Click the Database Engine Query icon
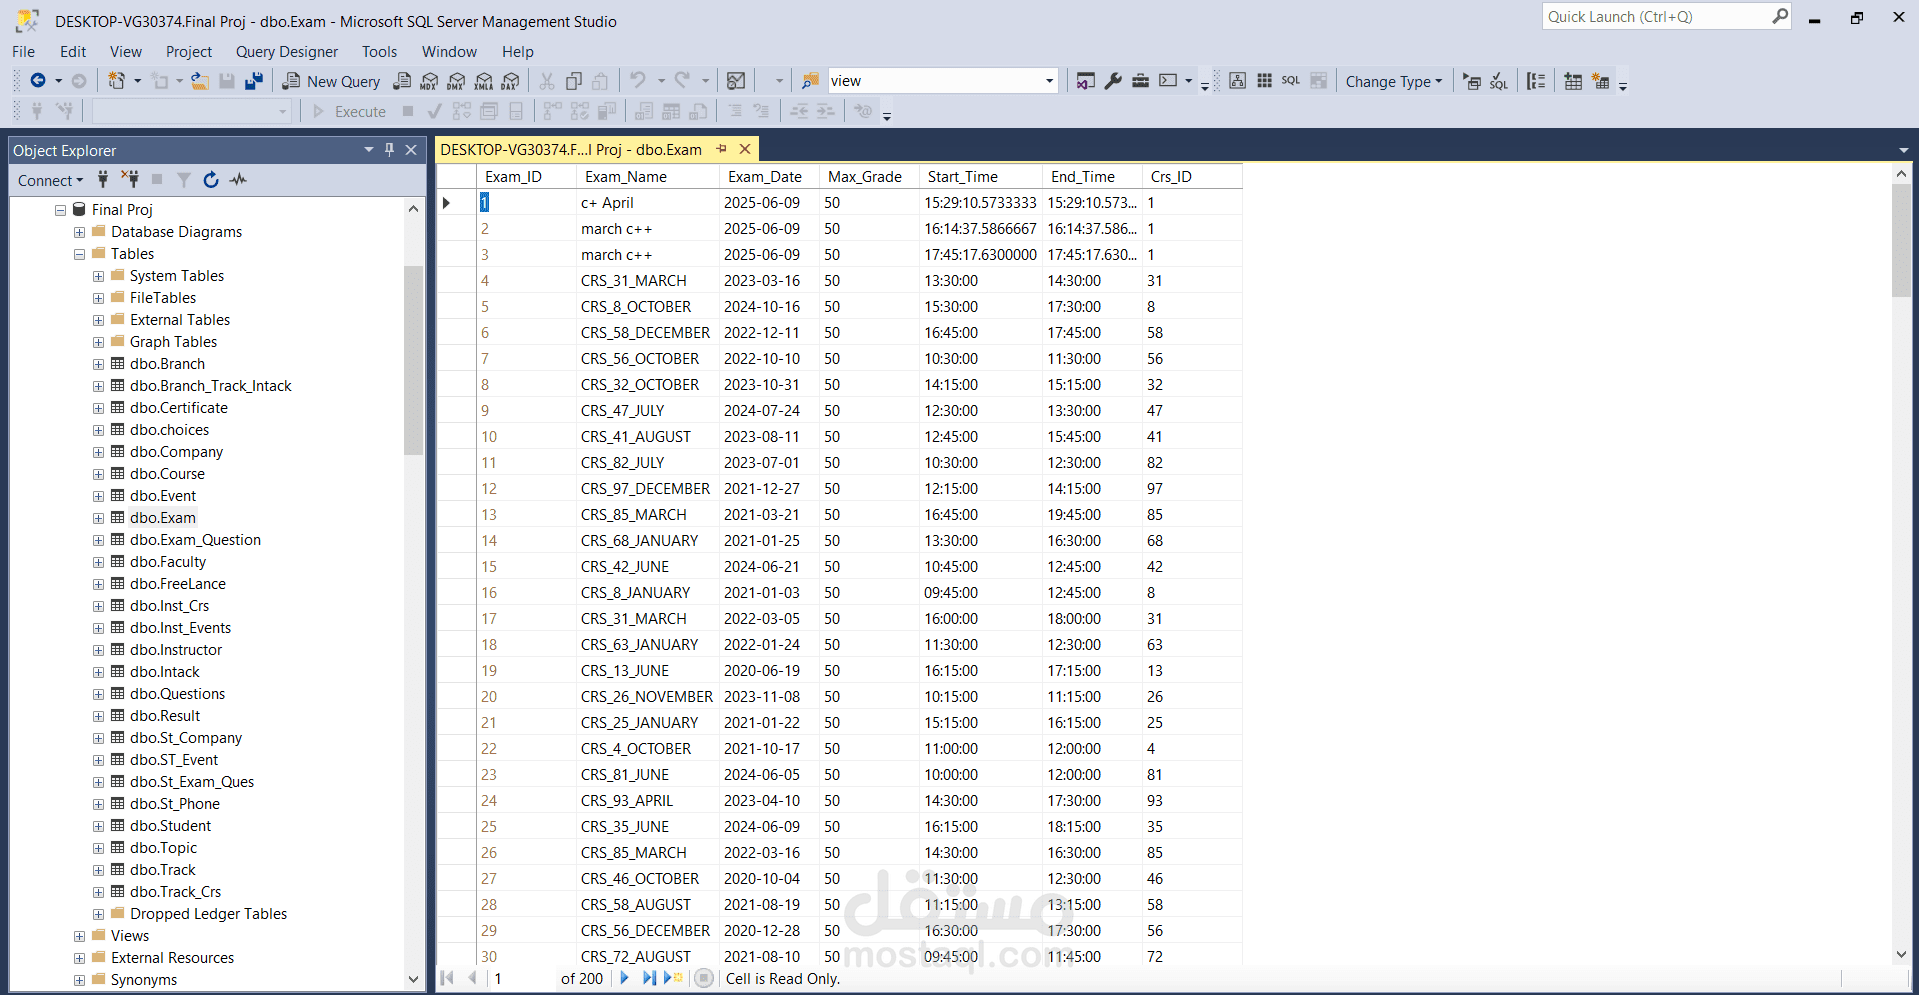 (x=402, y=81)
